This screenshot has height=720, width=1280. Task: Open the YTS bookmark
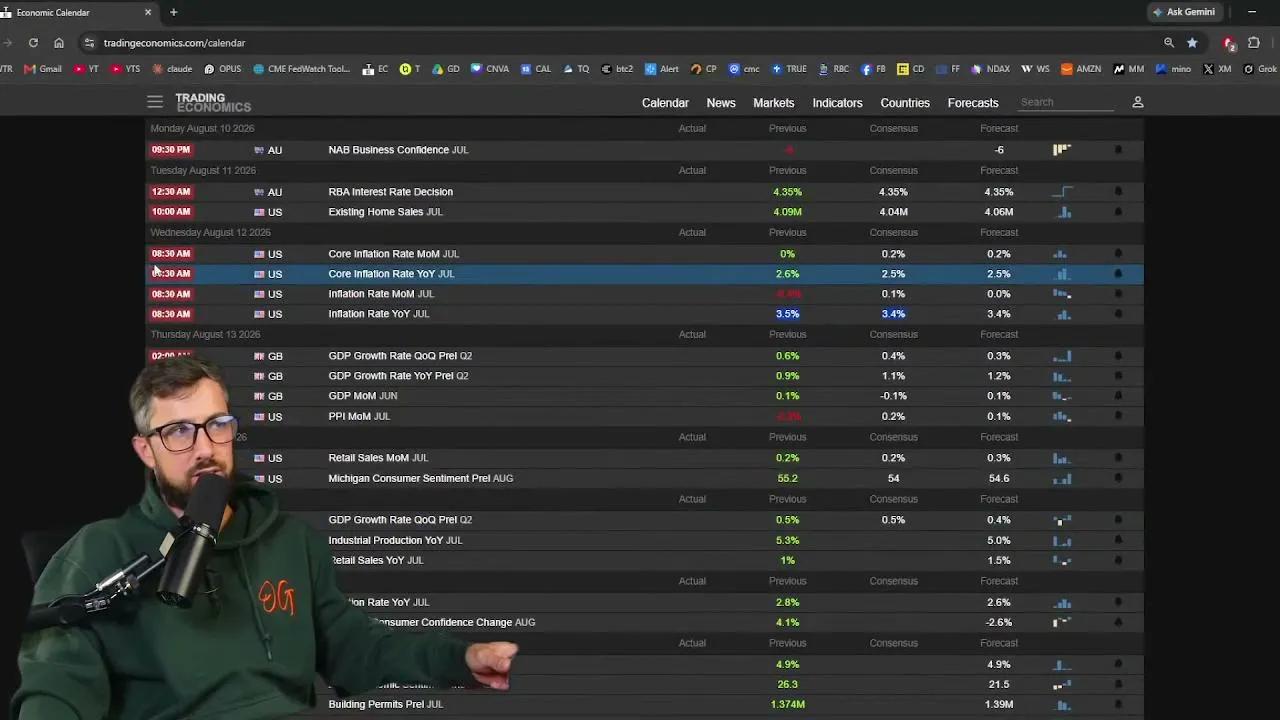pos(126,69)
